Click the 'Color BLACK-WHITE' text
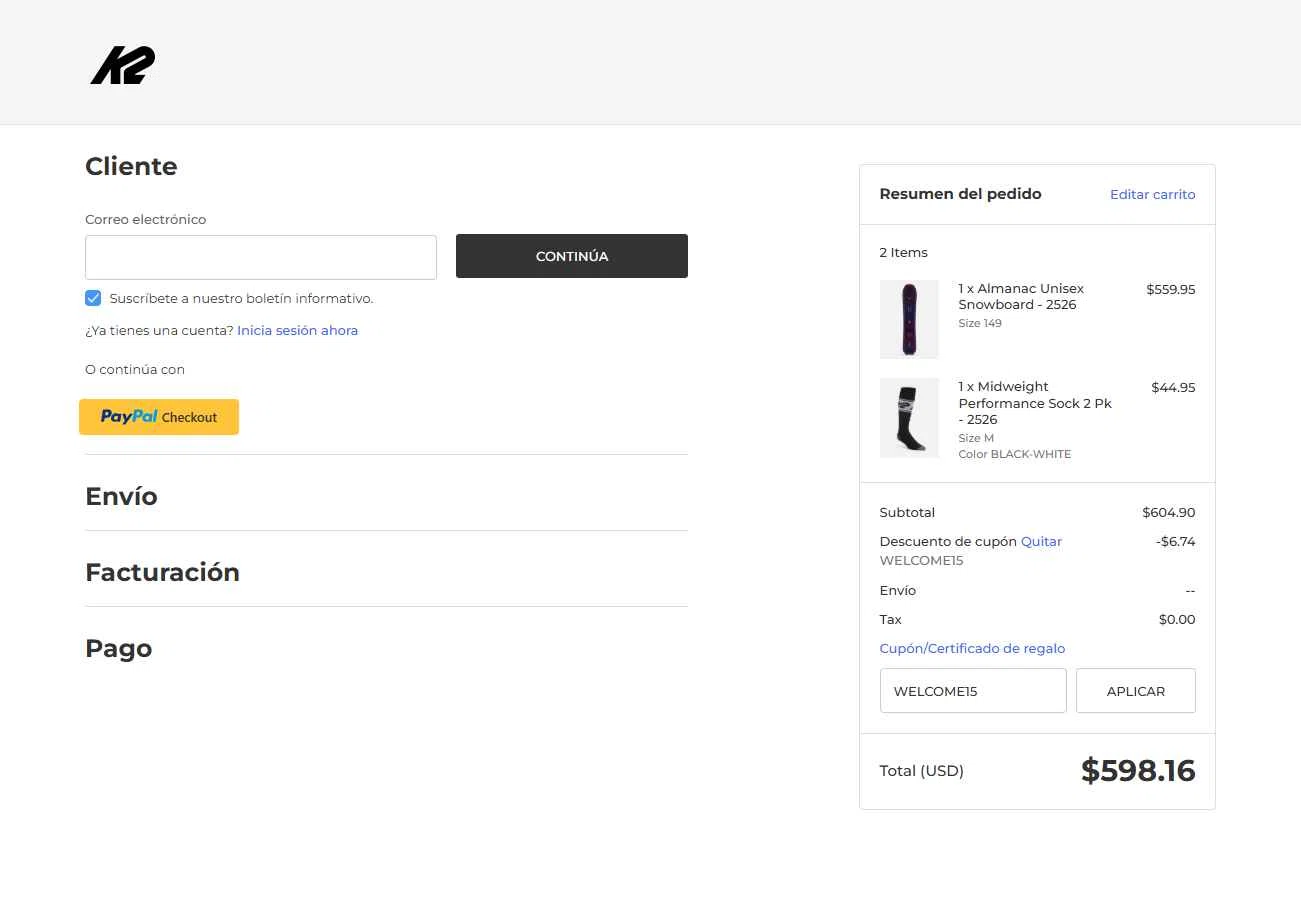The width and height of the screenshot is (1301, 923). coord(1014,454)
